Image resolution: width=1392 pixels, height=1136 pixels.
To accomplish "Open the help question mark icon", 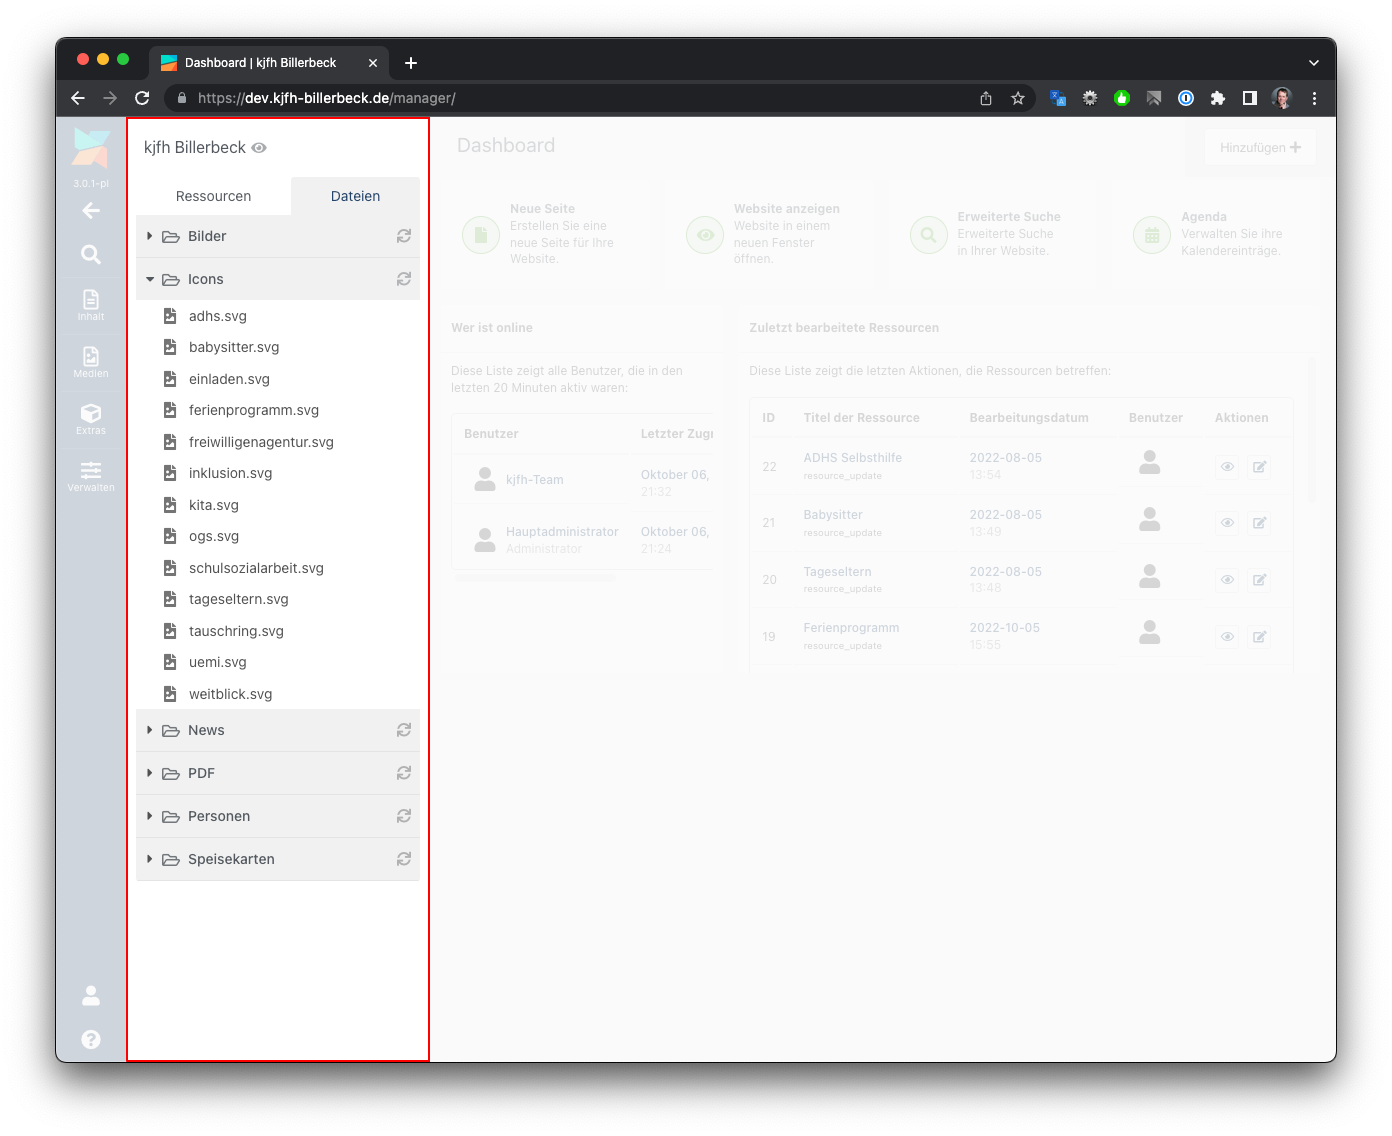I will [x=91, y=1039].
